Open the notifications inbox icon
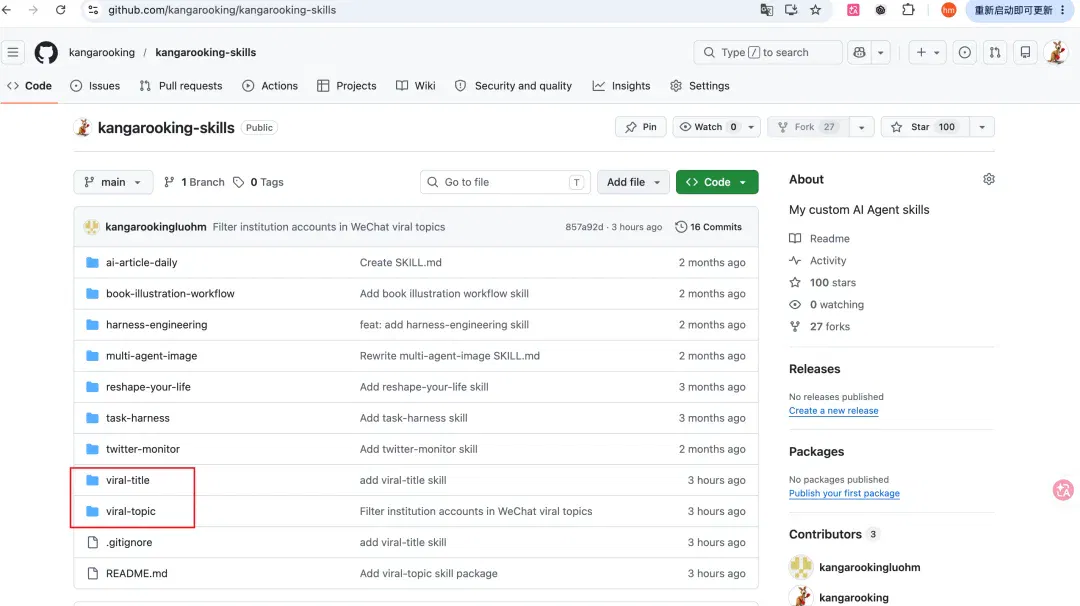1080x606 pixels. (x=1025, y=52)
